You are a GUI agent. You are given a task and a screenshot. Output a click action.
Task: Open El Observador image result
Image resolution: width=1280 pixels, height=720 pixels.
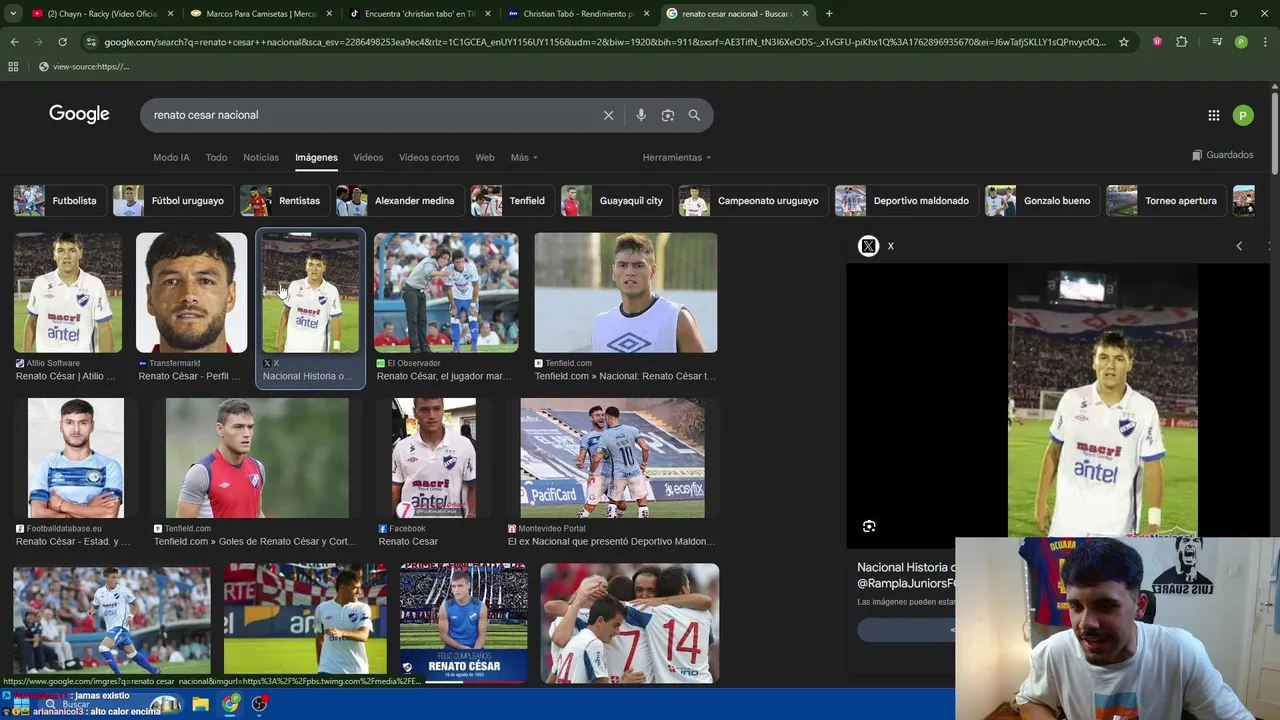point(446,293)
